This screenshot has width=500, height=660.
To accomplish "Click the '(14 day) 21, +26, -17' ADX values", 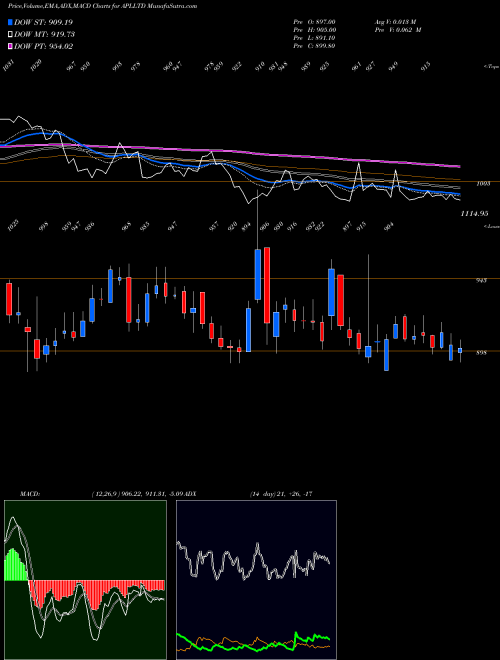I will (280, 494).
